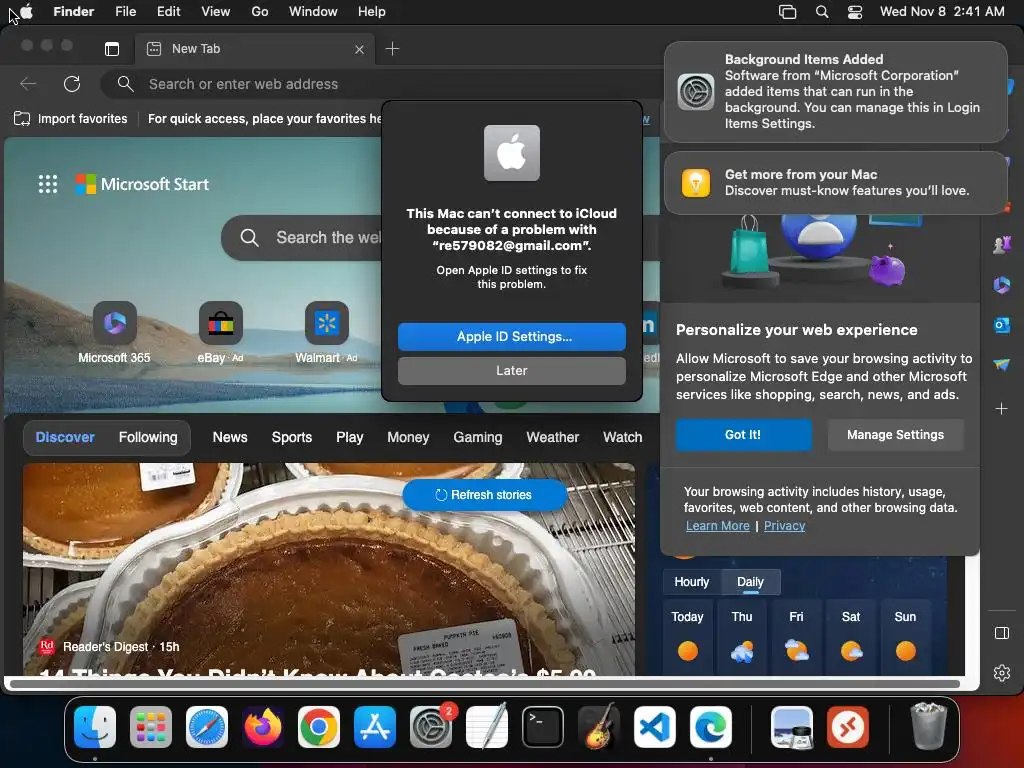Open the Money category
Viewport: 1024px width, 768px height.
408,438
